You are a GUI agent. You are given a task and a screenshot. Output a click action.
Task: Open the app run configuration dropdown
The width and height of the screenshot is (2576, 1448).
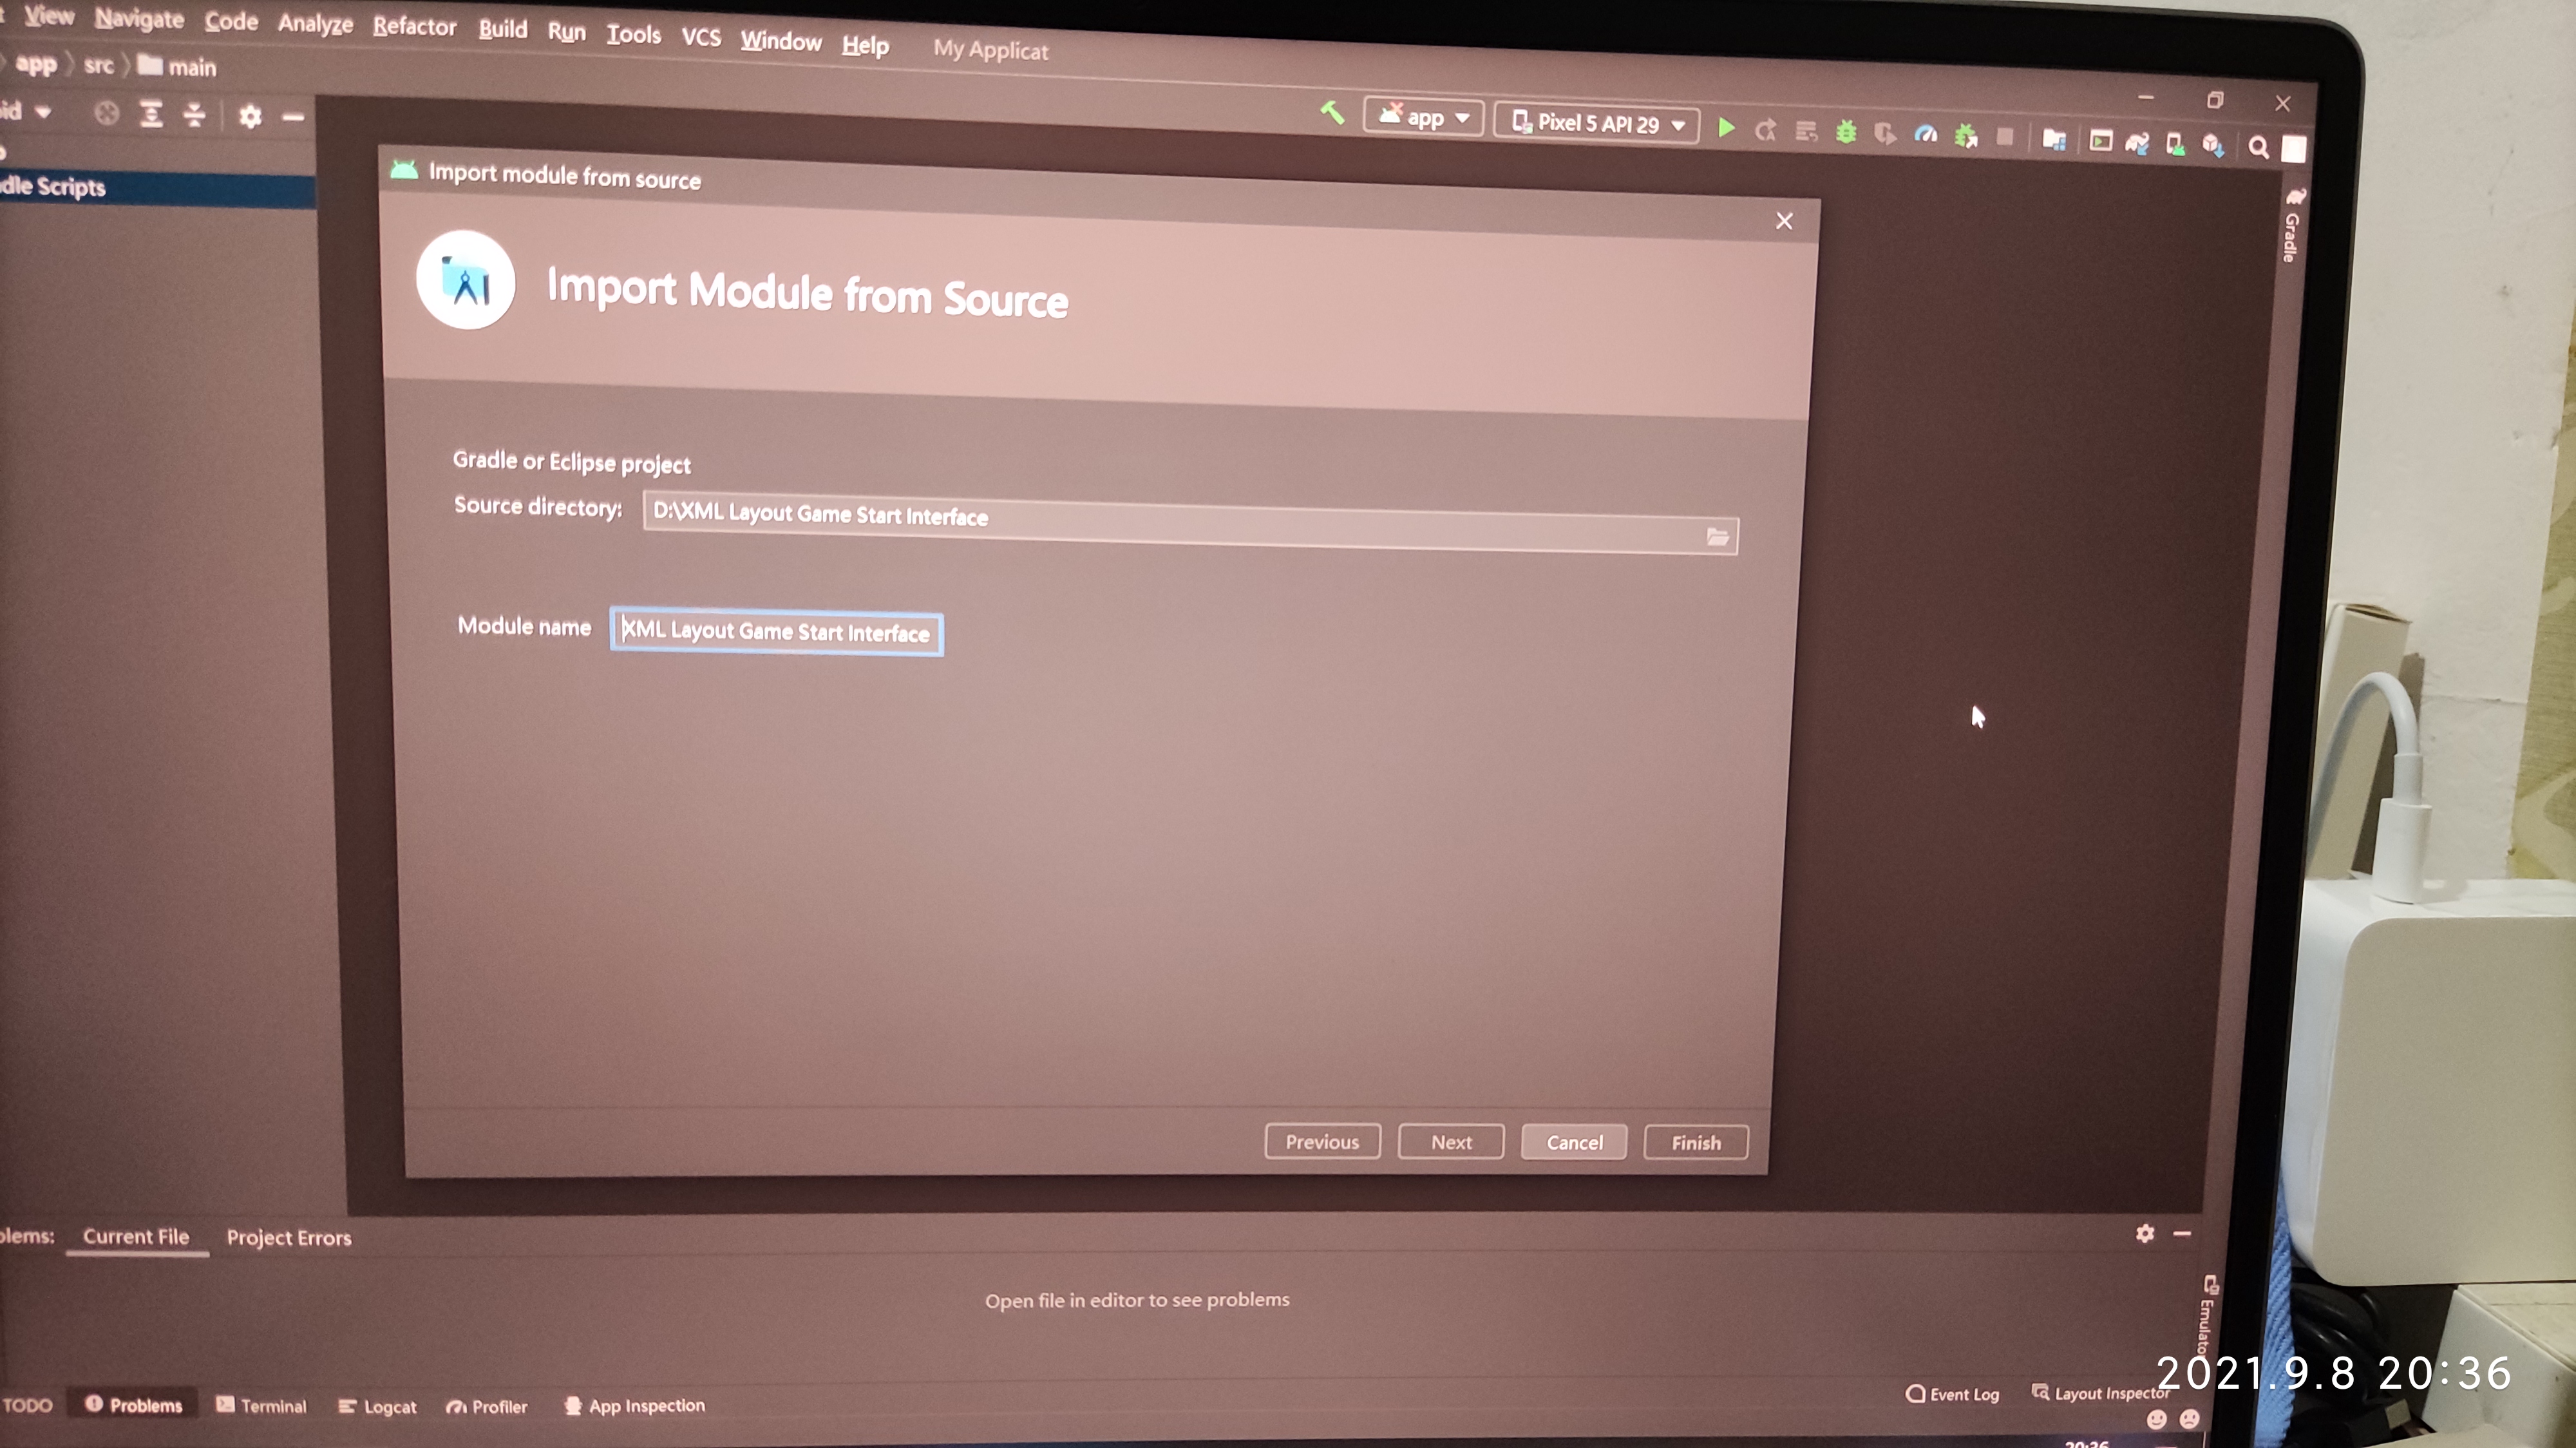(1423, 117)
